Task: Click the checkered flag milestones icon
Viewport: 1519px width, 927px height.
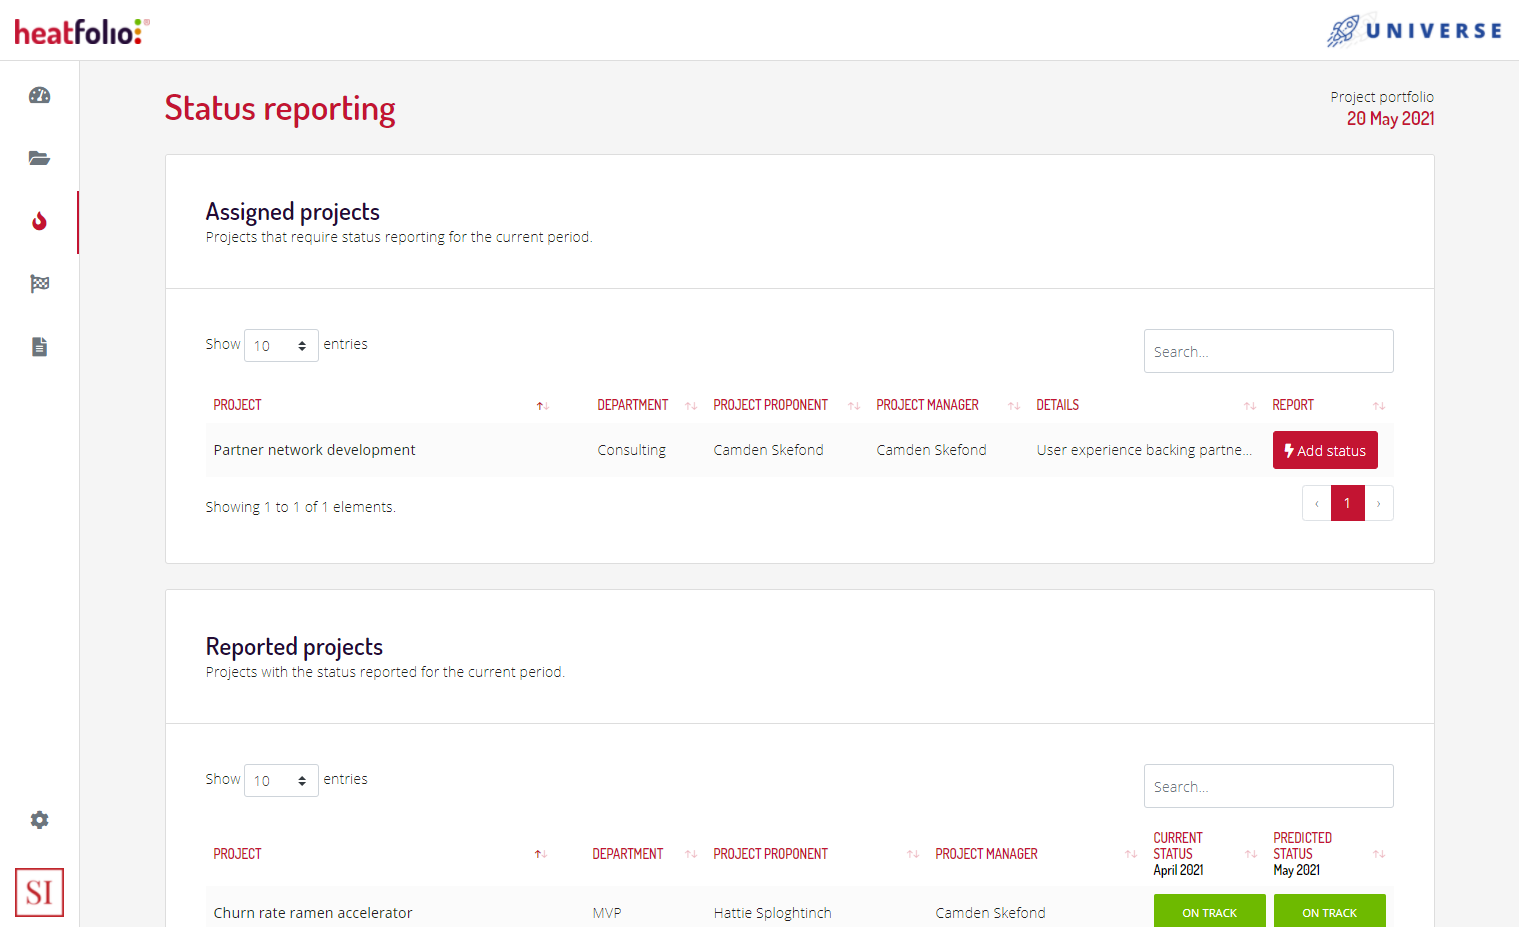Action: click(39, 284)
